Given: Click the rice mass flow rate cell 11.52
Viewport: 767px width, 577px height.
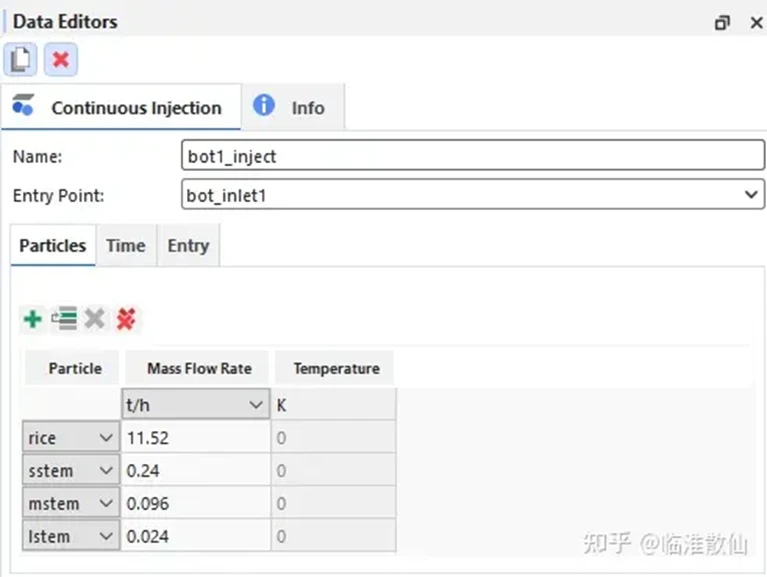Looking at the screenshot, I should point(196,438).
